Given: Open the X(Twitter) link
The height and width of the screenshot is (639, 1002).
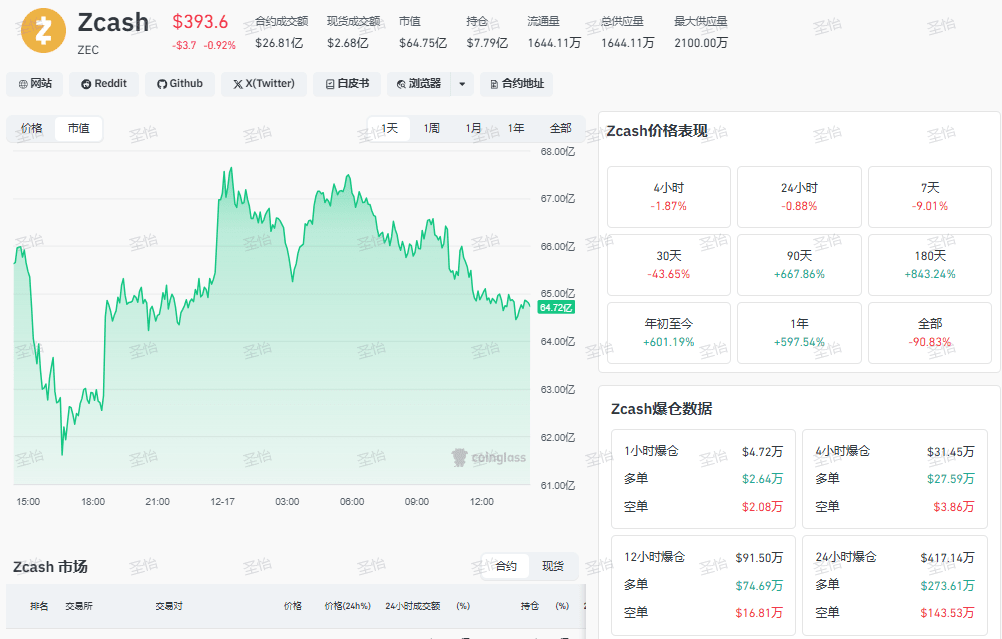Looking at the screenshot, I should click(x=263, y=84).
